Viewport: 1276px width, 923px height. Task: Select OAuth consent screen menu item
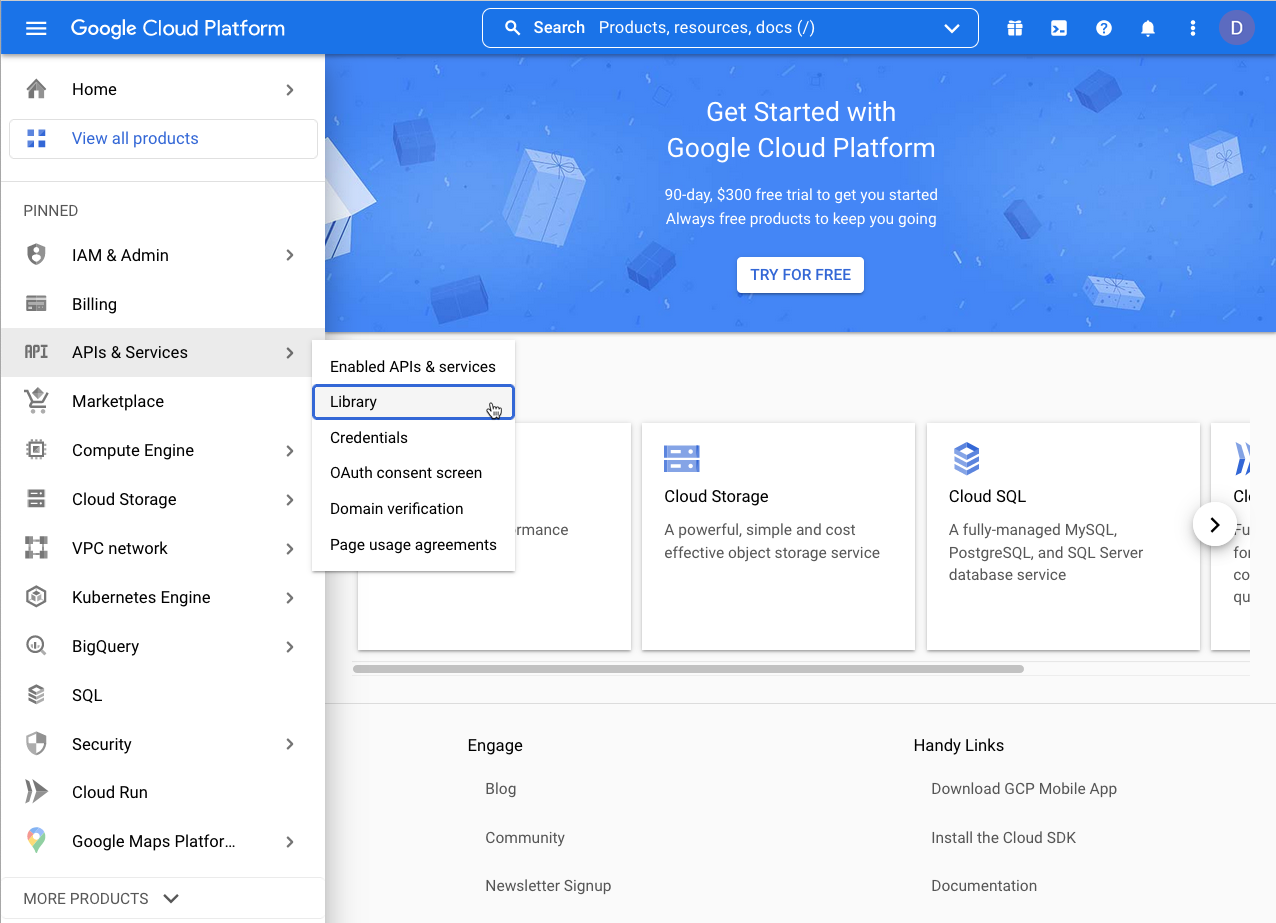tap(406, 473)
